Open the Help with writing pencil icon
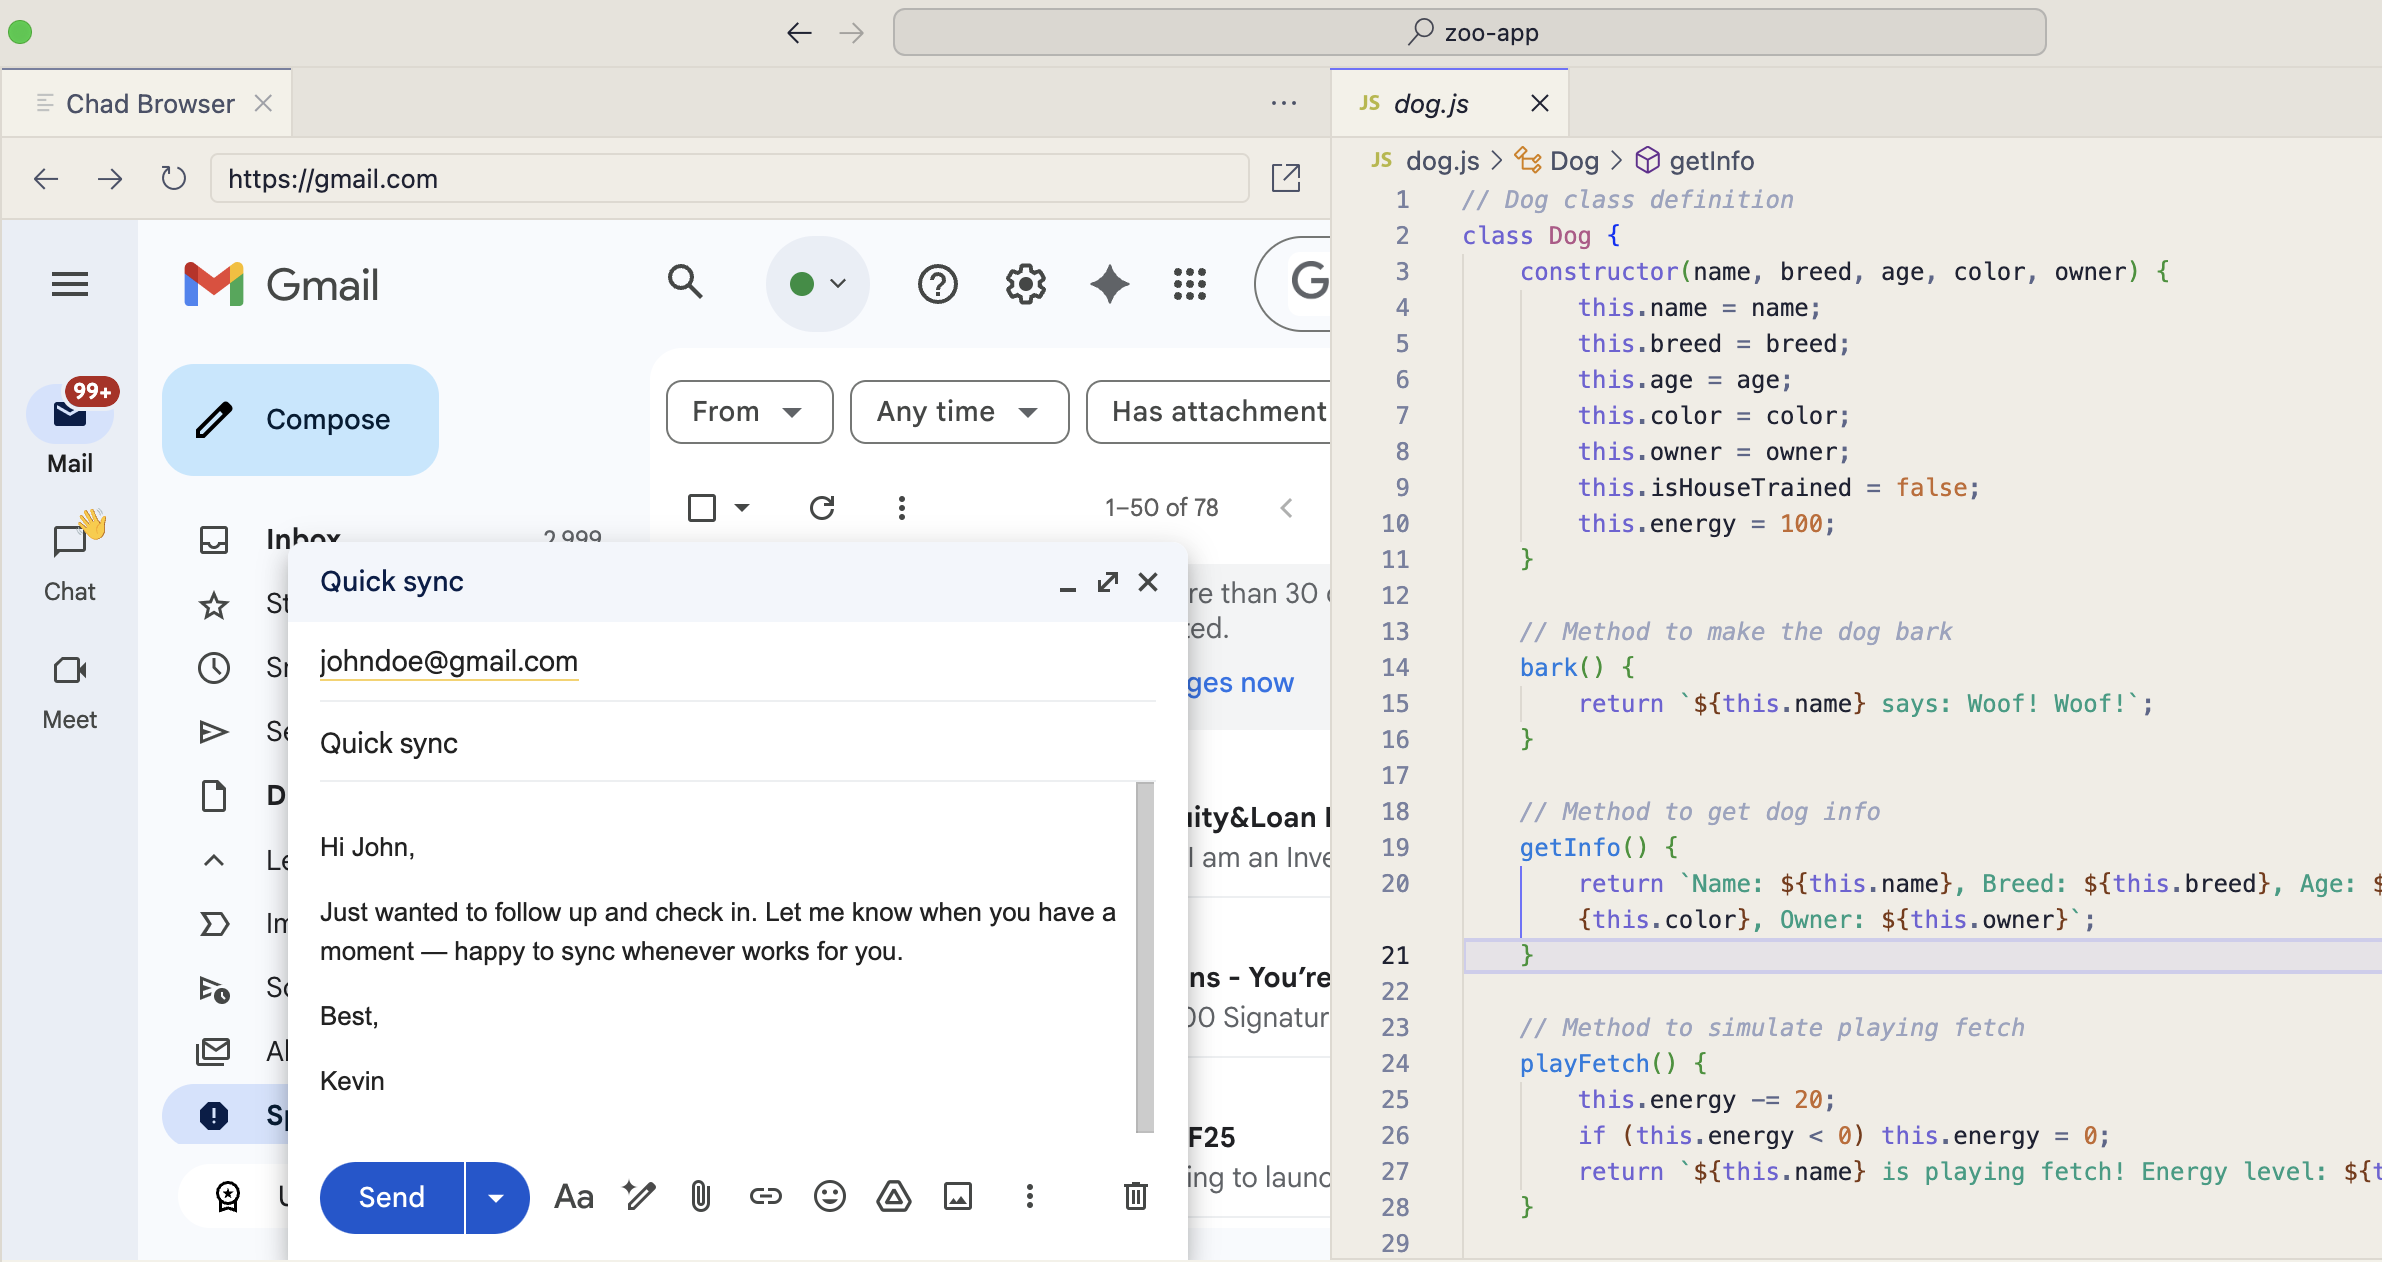 click(638, 1196)
